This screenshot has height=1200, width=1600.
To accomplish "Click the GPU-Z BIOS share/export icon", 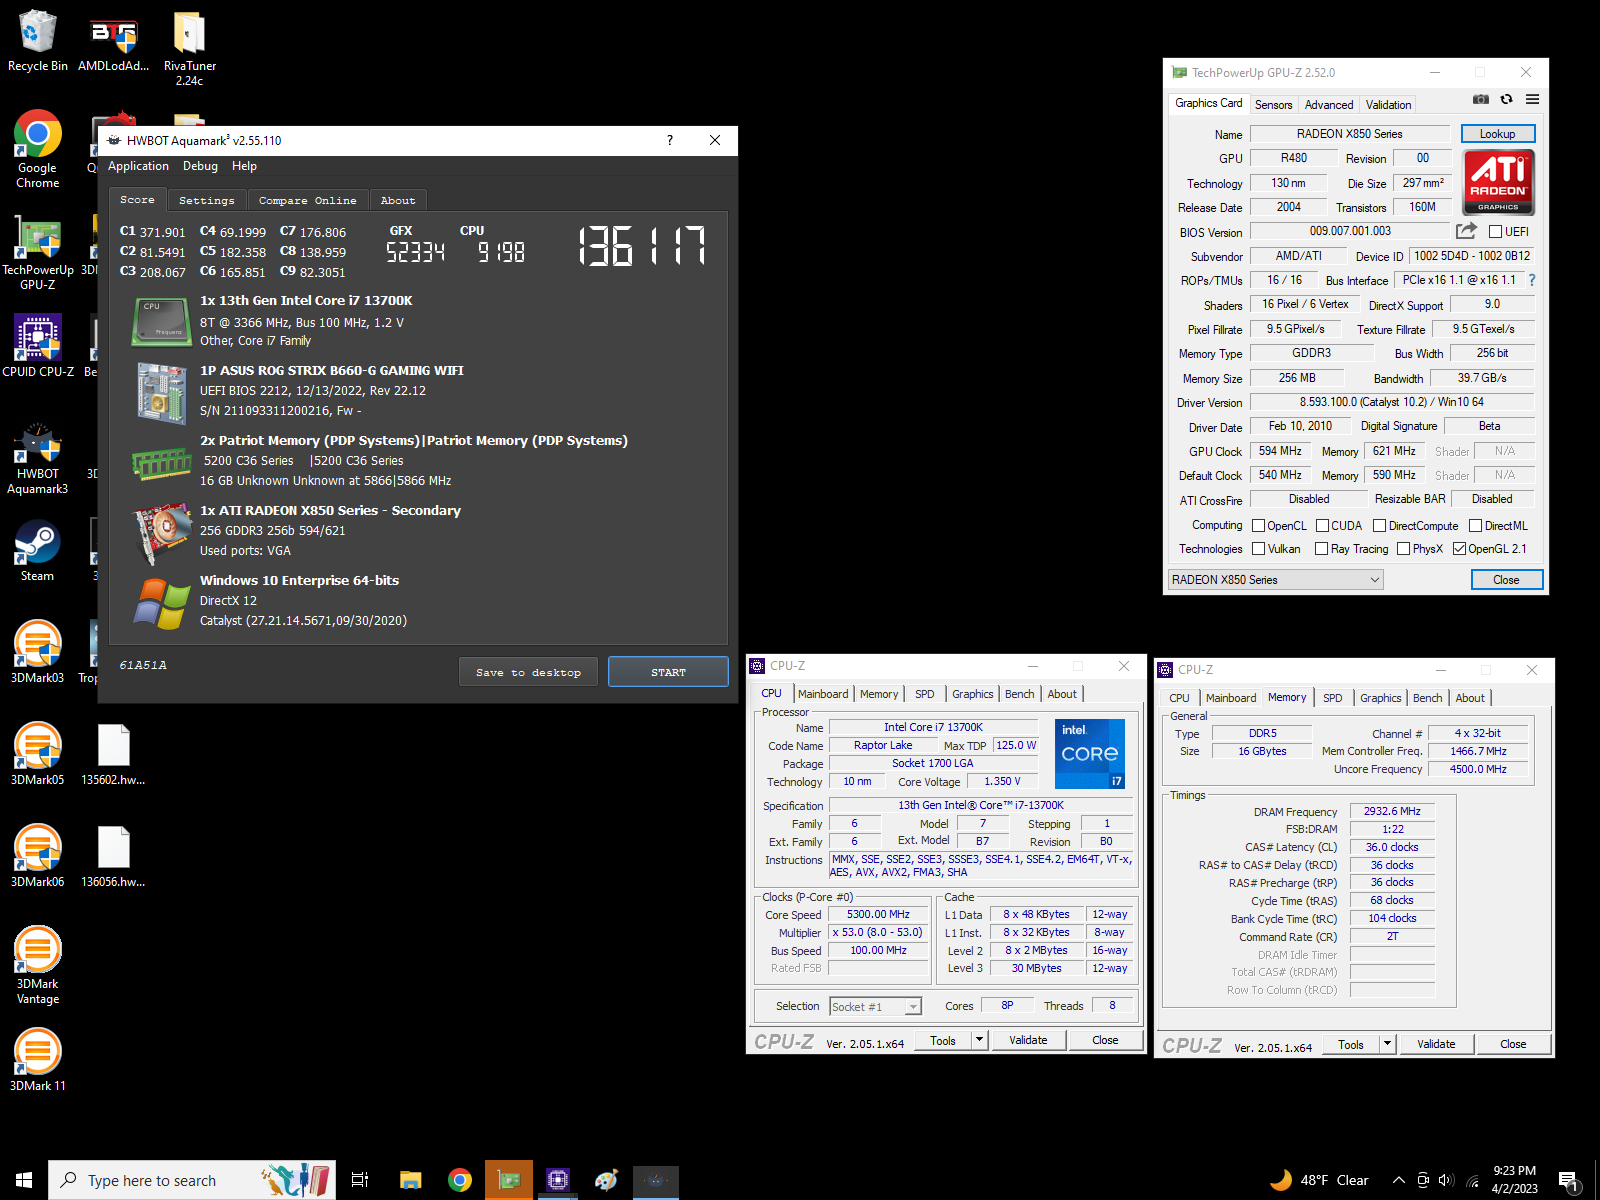I will point(1466,231).
